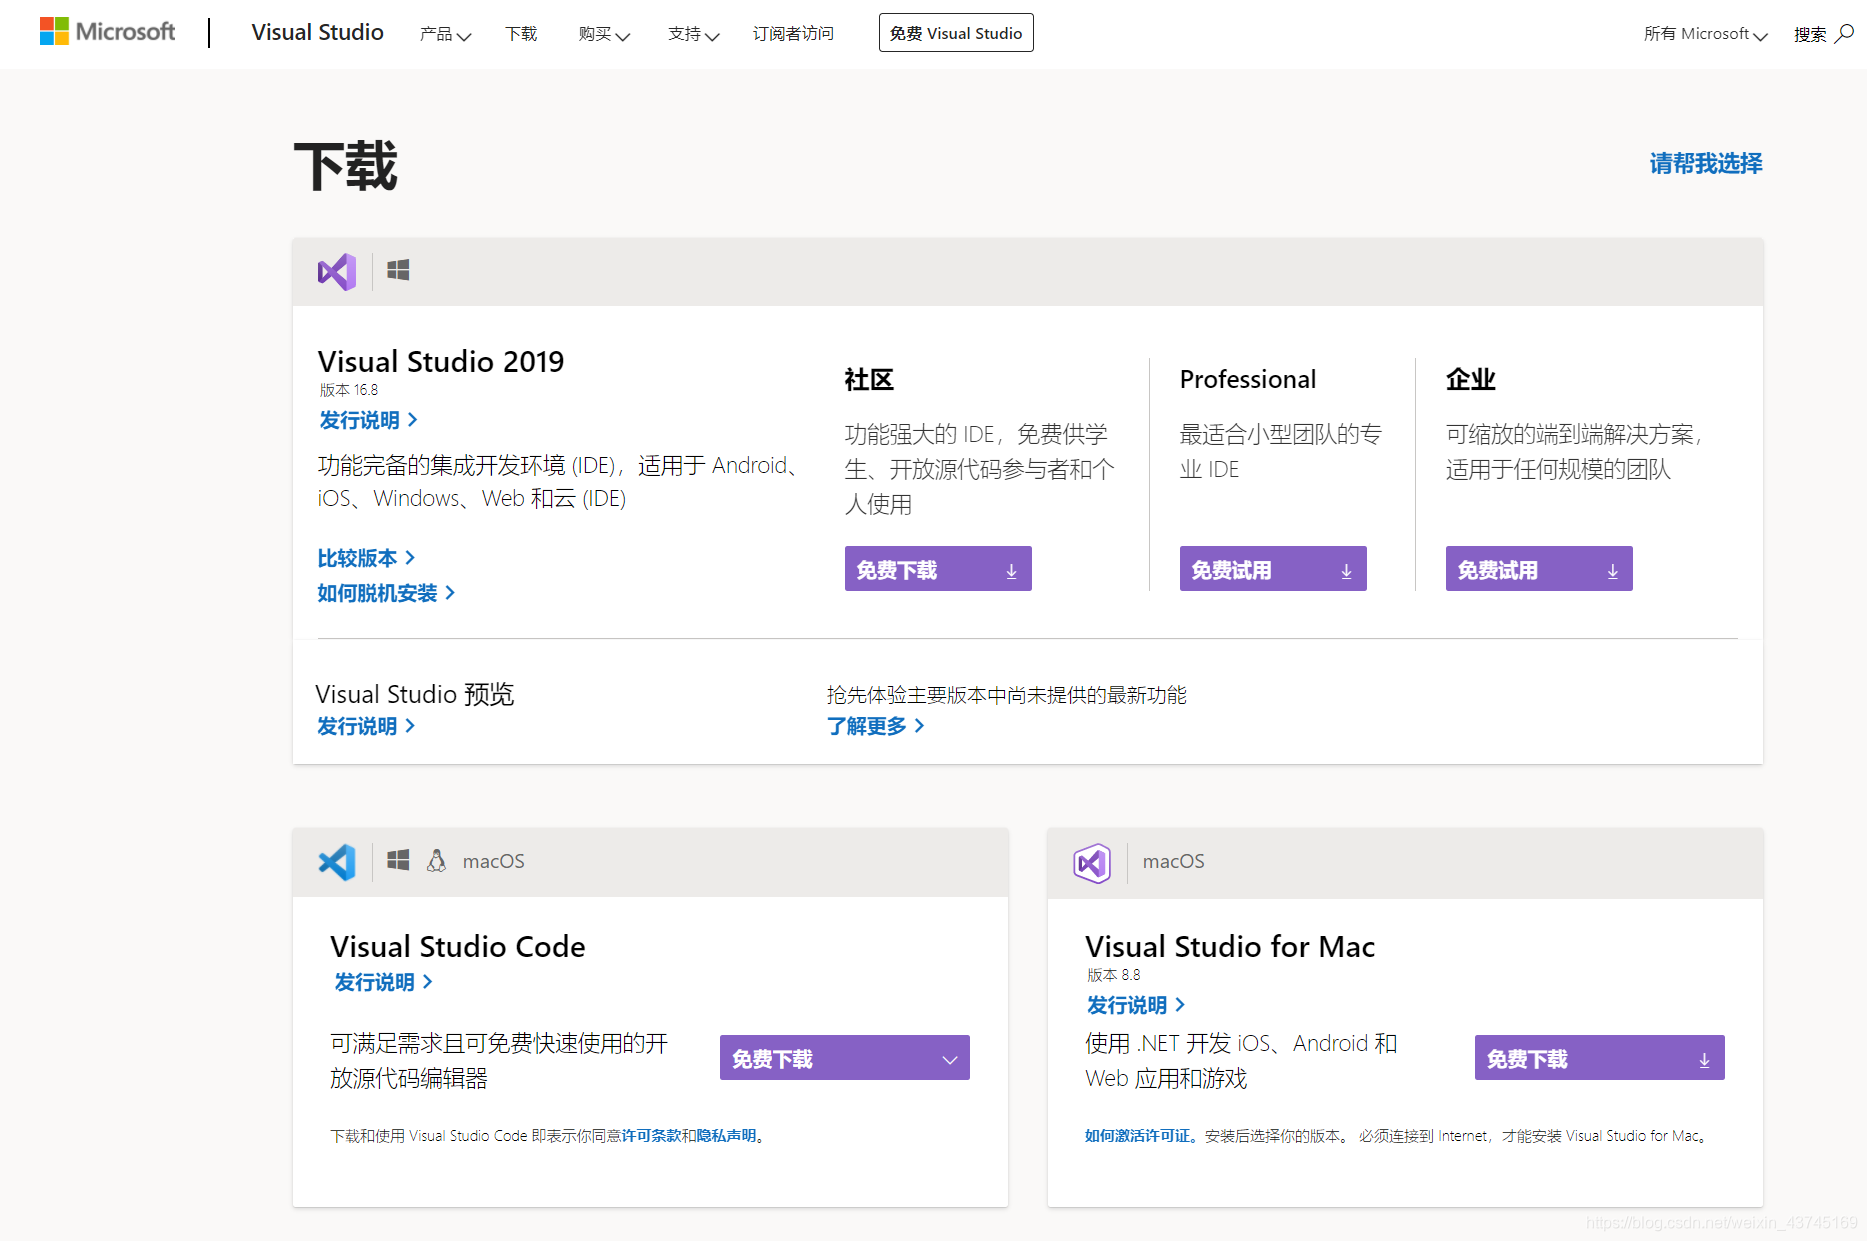Expand the 支持 menu
Image resolution: width=1867 pixels, height=1241 pixels.
pyautogui.click(x=693, y=34)
